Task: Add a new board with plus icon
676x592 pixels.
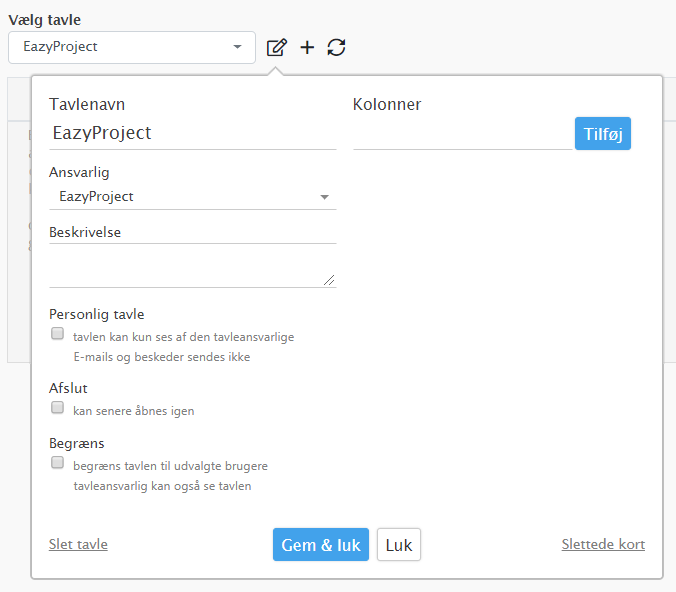Action: 307,47
